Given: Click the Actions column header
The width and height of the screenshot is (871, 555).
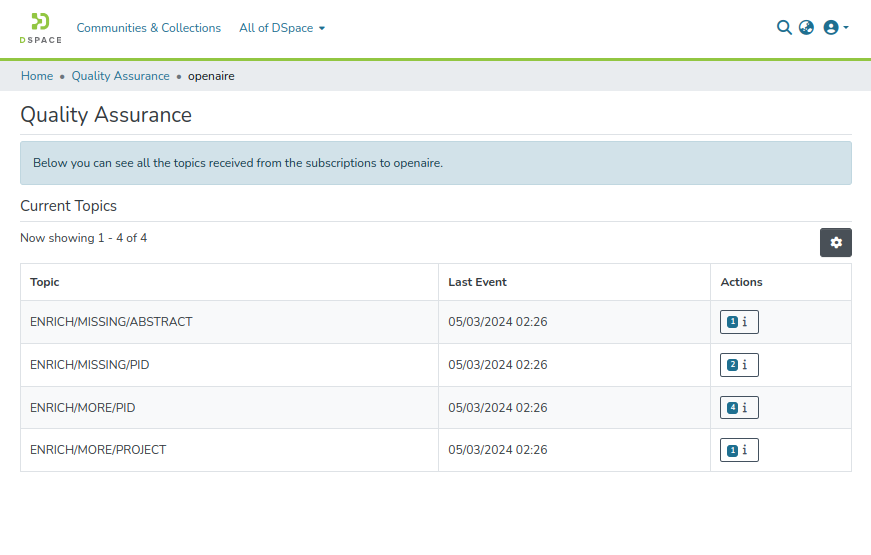Looking at the screenshot, I should [741, 282].
